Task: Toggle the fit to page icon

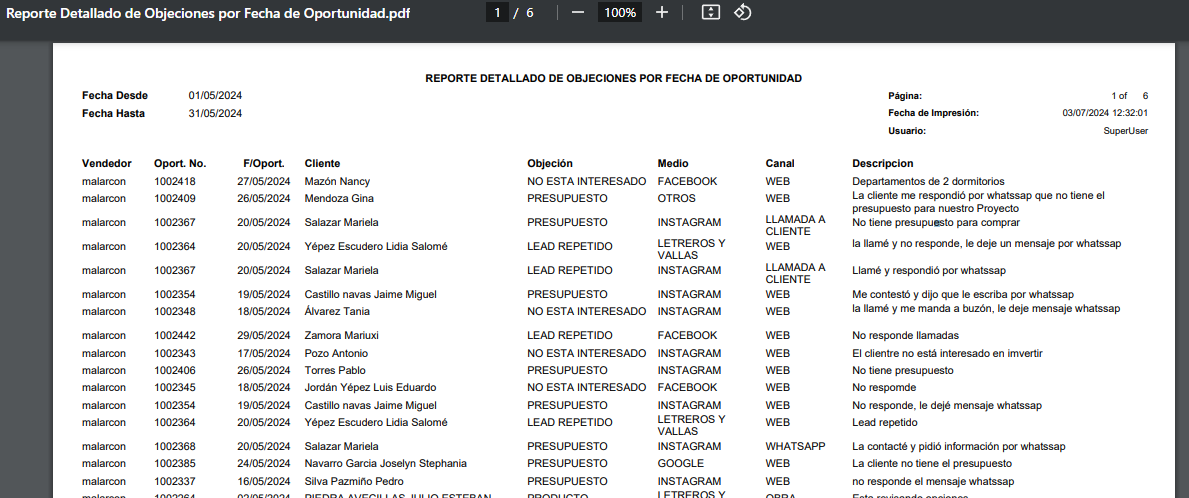Action: [710, 13]
